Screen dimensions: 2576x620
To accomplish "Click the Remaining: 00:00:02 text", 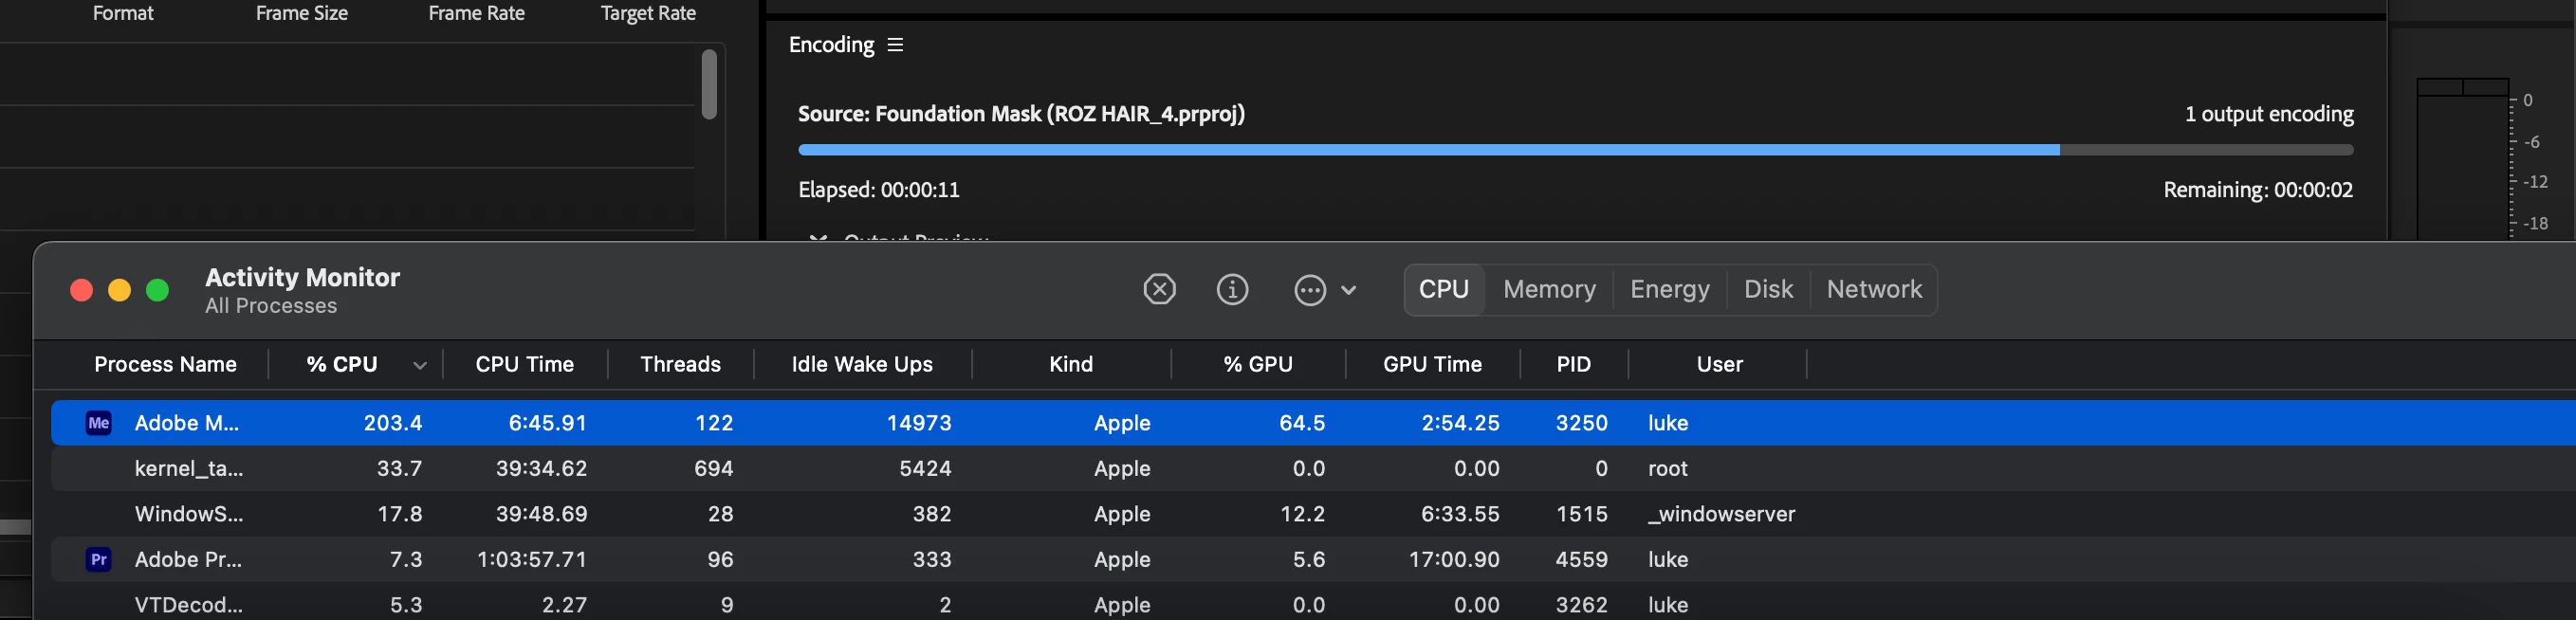I will (2258, 190).
